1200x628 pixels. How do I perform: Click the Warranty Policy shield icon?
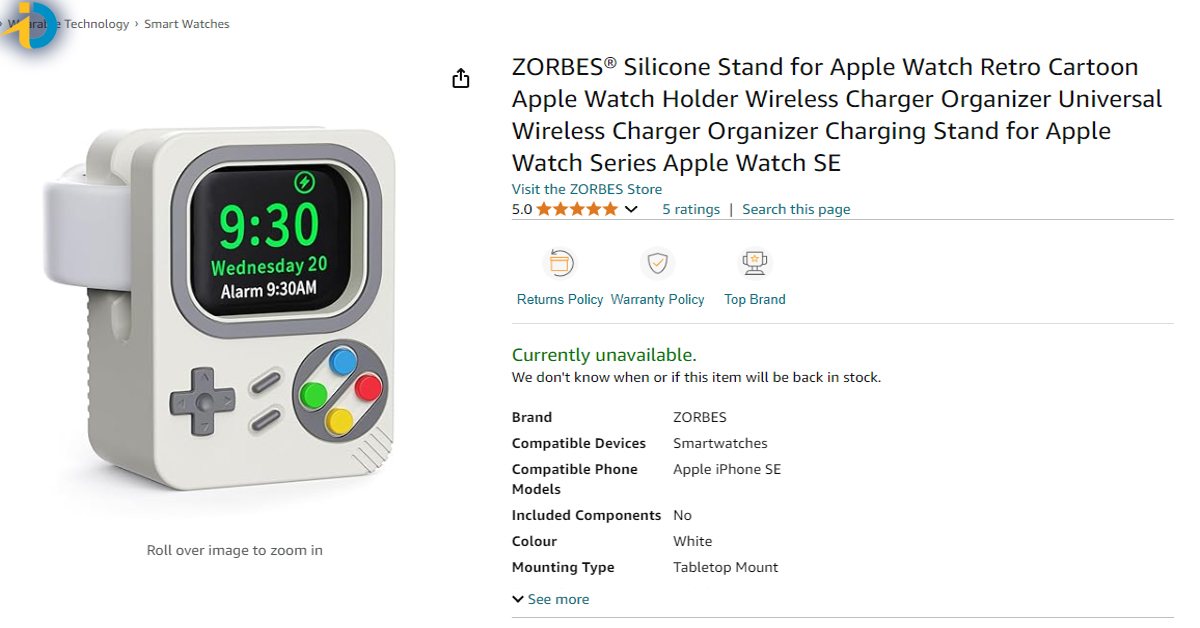tap(657, 263)
